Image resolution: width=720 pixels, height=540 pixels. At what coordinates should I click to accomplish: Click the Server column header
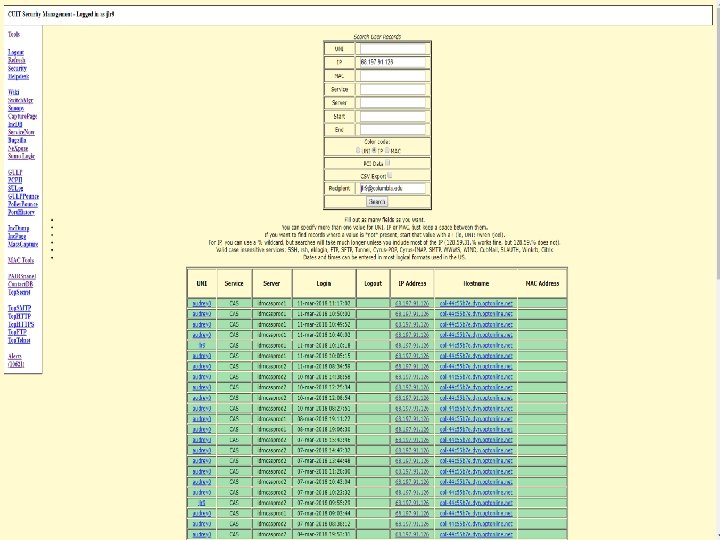pos(272,283)
